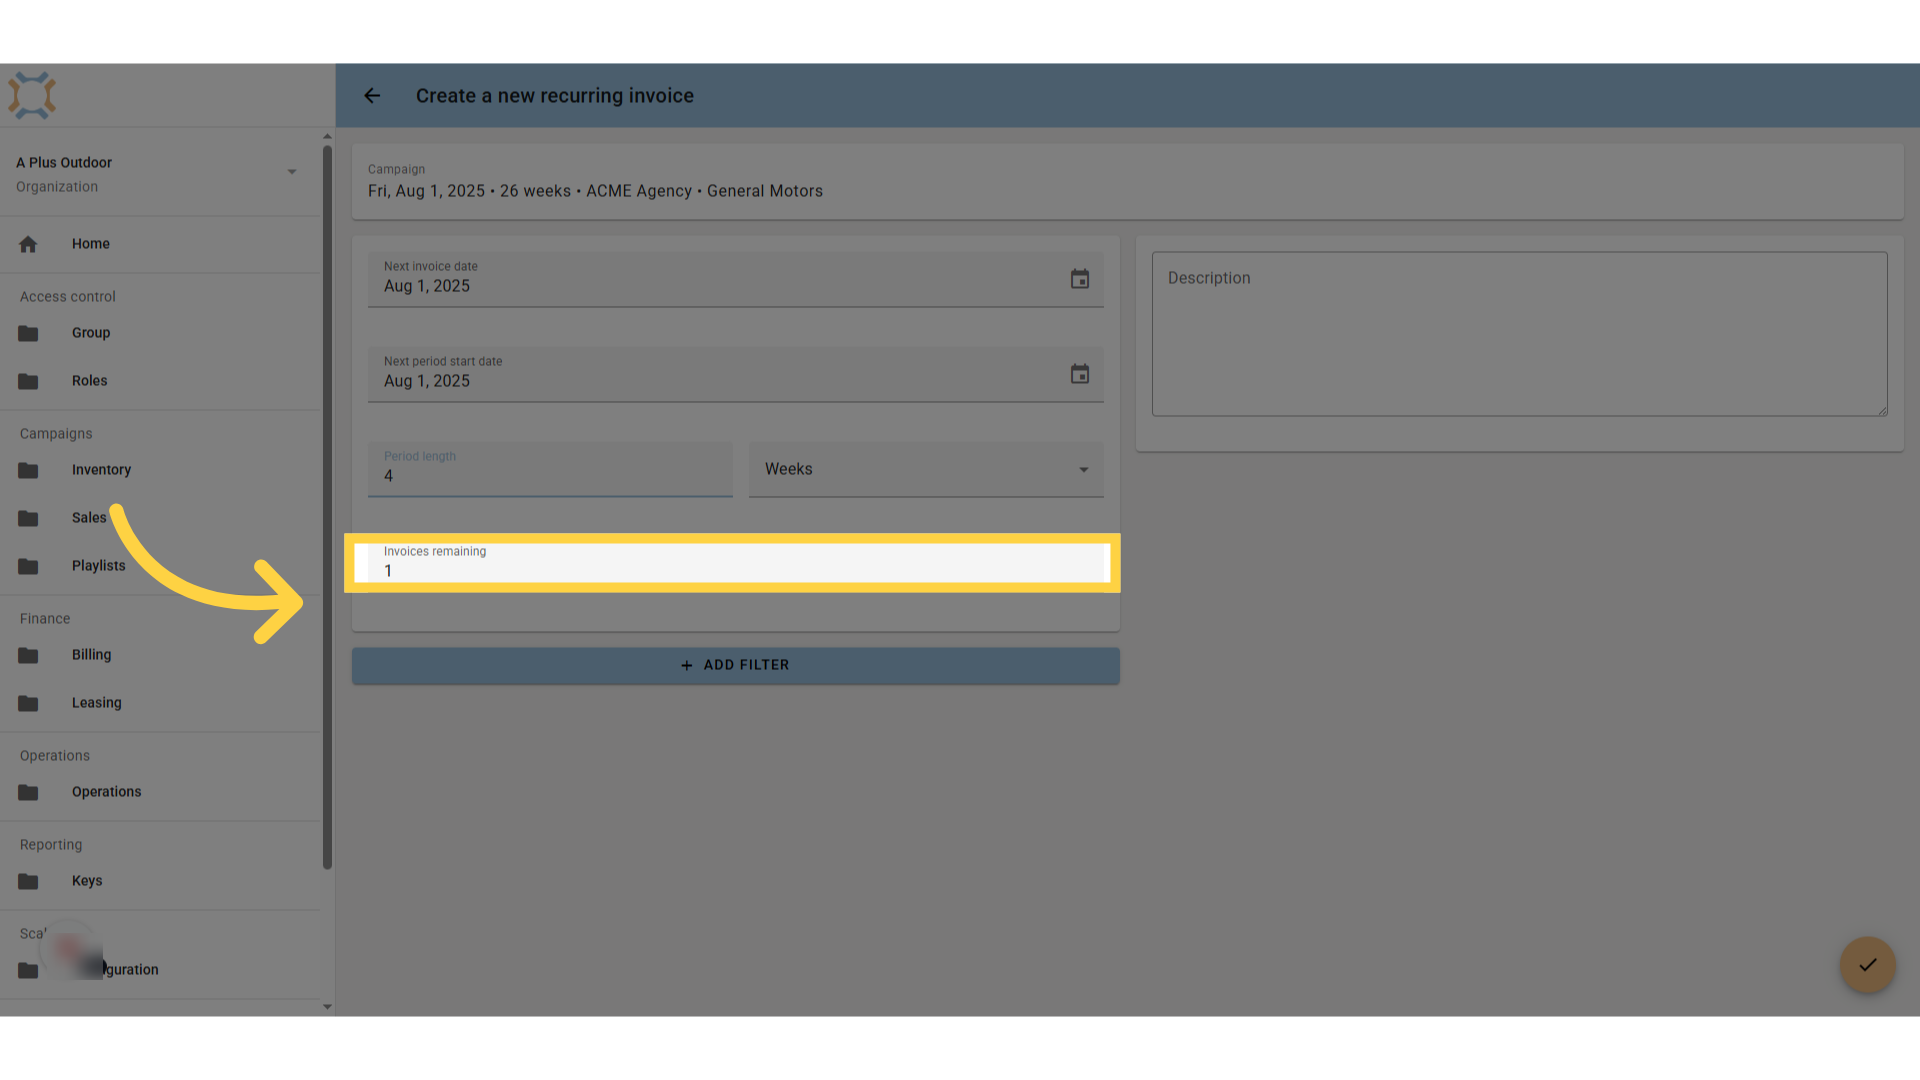This screenshot has width=1920, height=1080.
Task: Click the sidebar scroll up arrow
Action: 327,136
